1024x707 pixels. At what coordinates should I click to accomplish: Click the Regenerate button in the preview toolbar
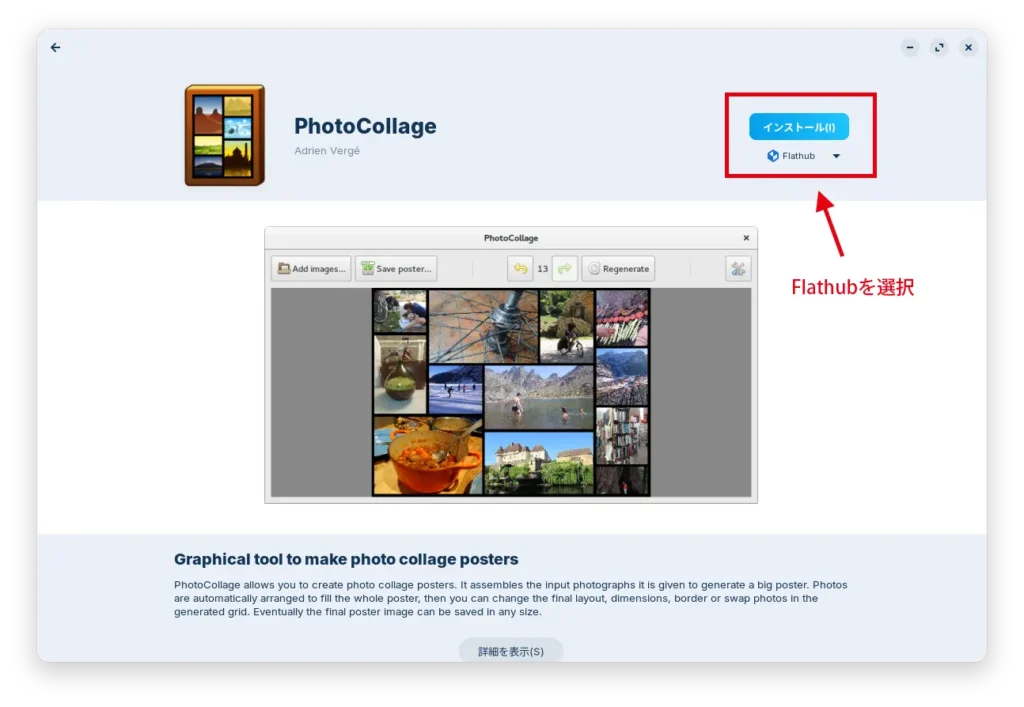tap(618, 268)
